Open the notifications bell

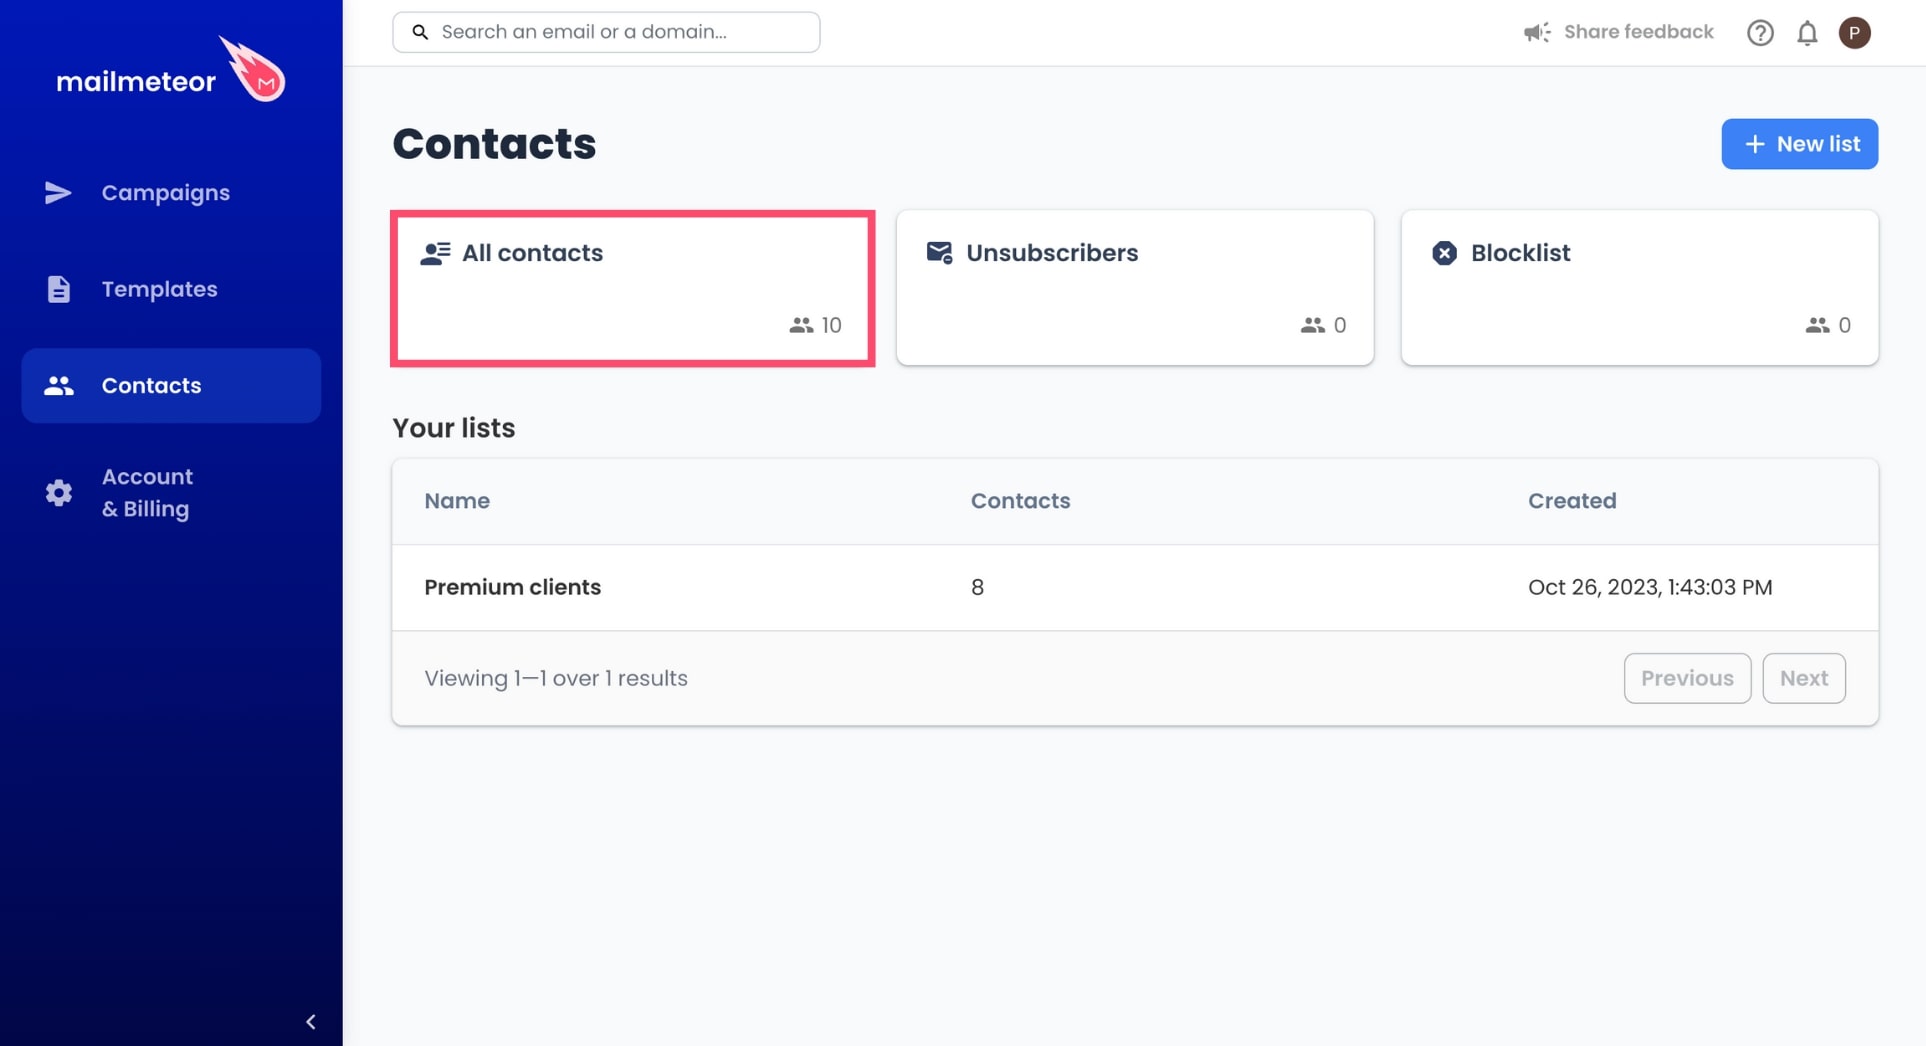click(1807, 33)
